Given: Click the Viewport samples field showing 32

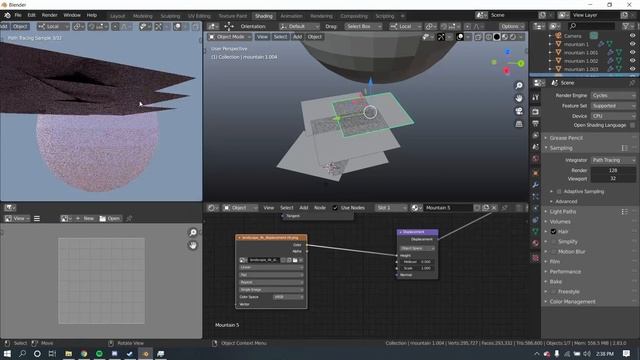Looking at the screenshot, I should click(613, 178).
